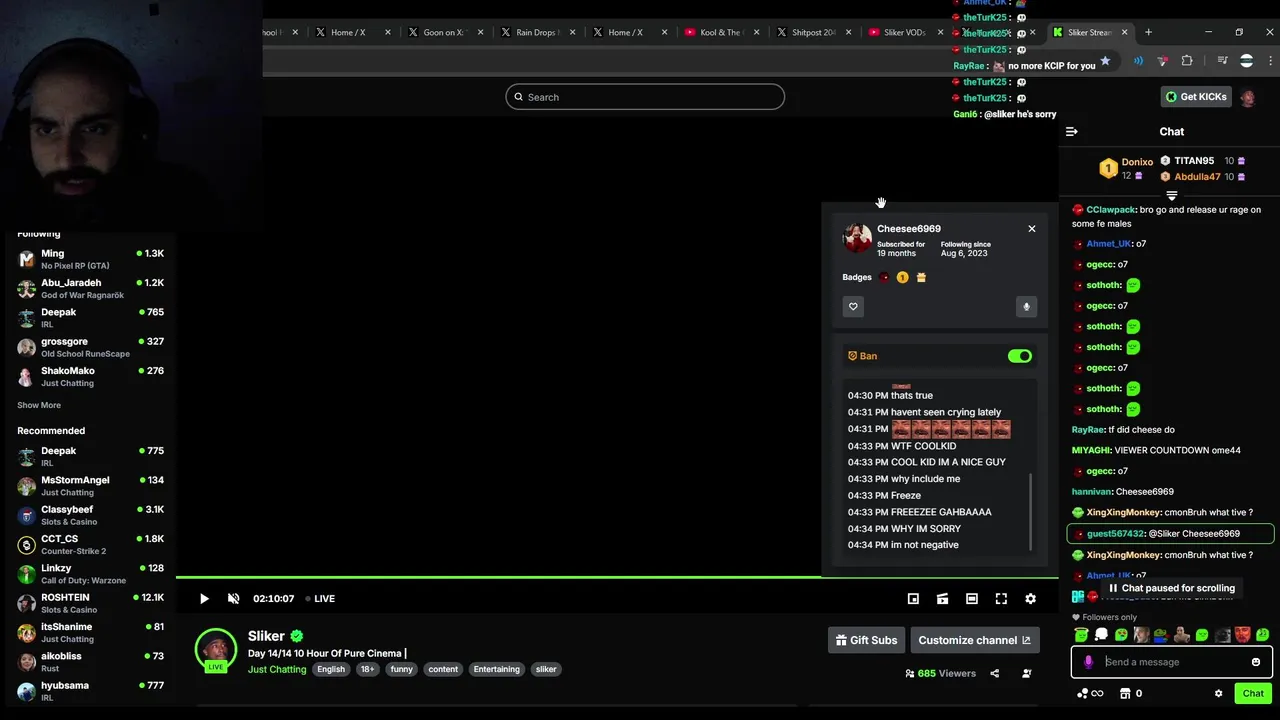Unmute the stream player volume
Screen dimensions: 1280x720
tap(233, 599)
